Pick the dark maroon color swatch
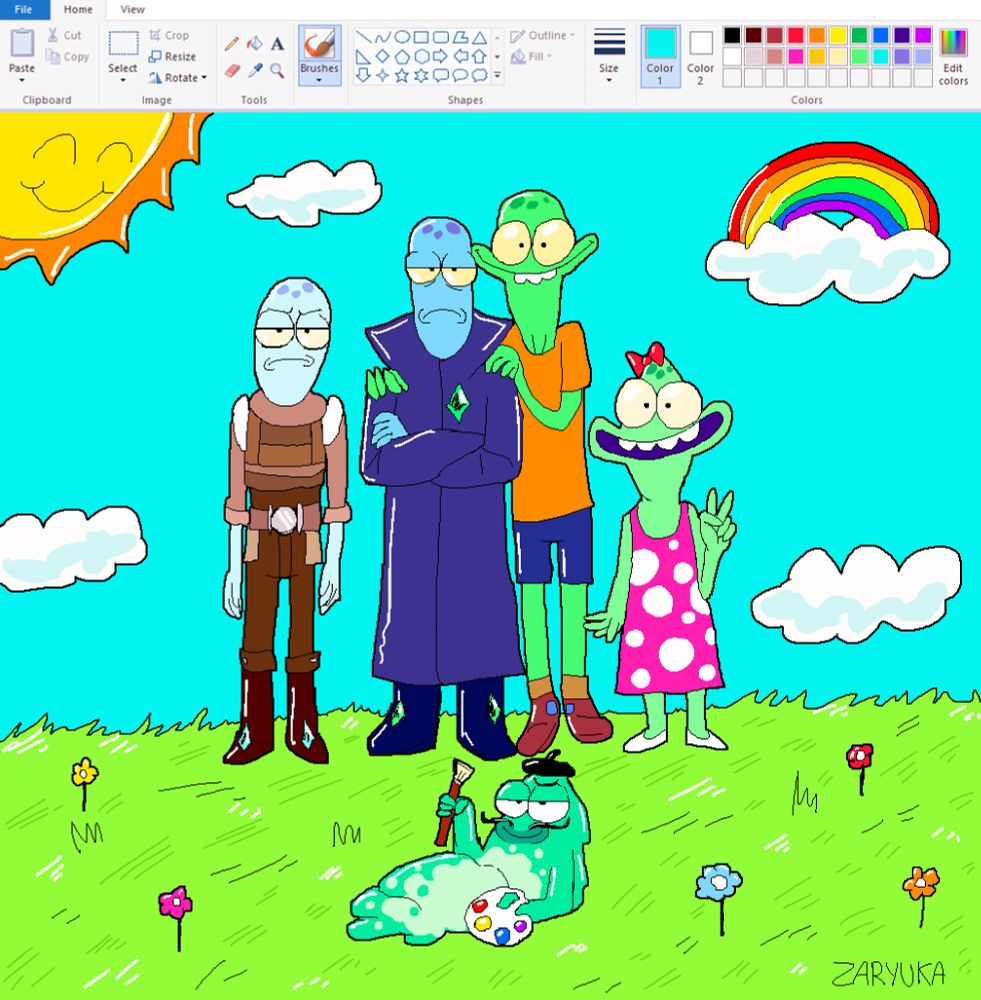Image resolution: width=981 pixels, height=1000 pixels. [x=753, y=35]
